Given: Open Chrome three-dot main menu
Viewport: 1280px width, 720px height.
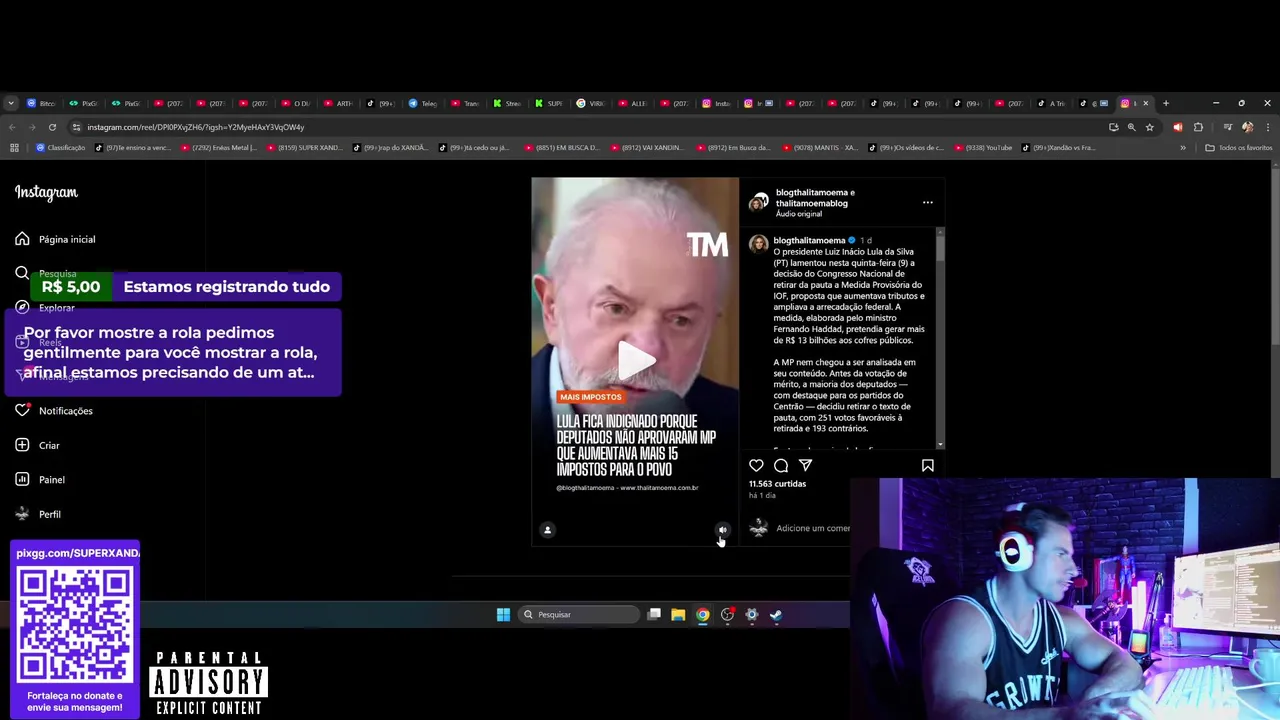Looking at the screenshot, I should (x=1267, y=127).
